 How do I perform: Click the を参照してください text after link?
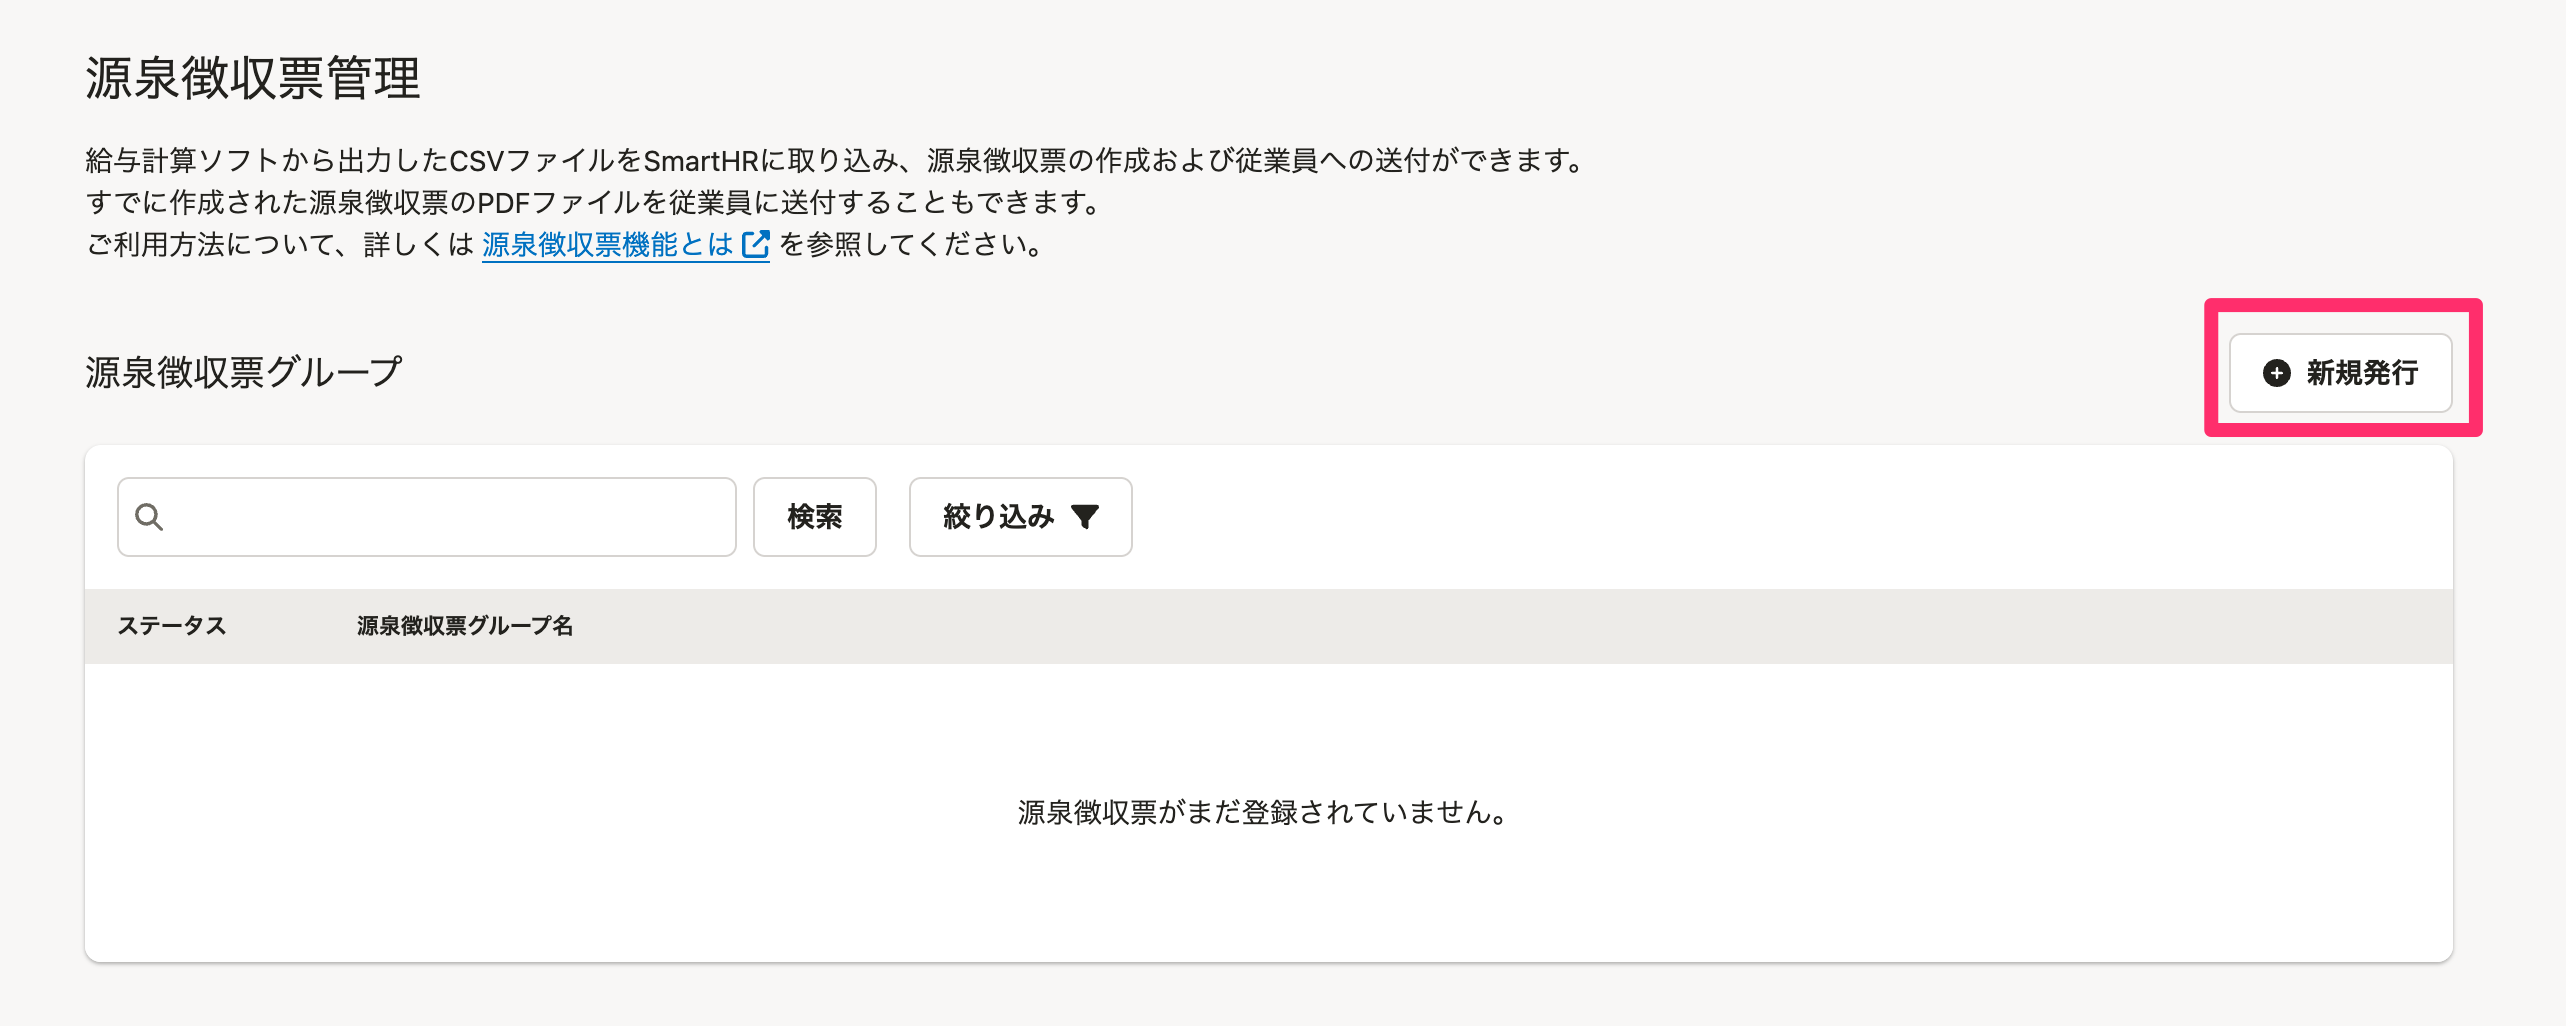click(912, 244)
